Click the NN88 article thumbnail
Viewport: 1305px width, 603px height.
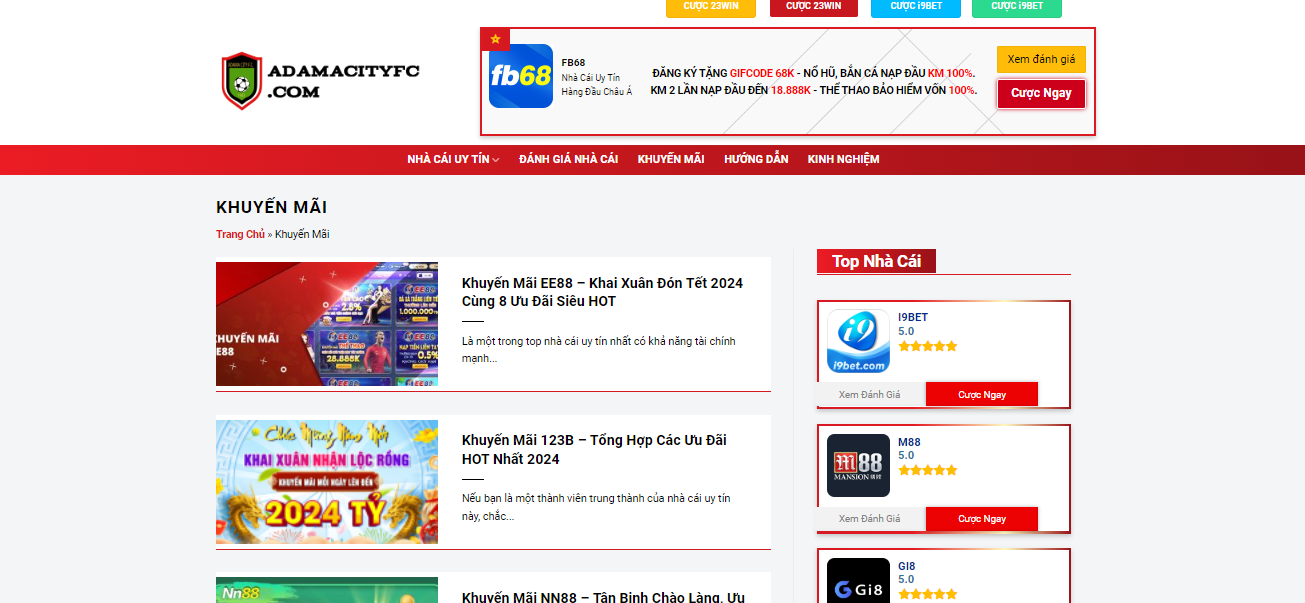(327, 590)
